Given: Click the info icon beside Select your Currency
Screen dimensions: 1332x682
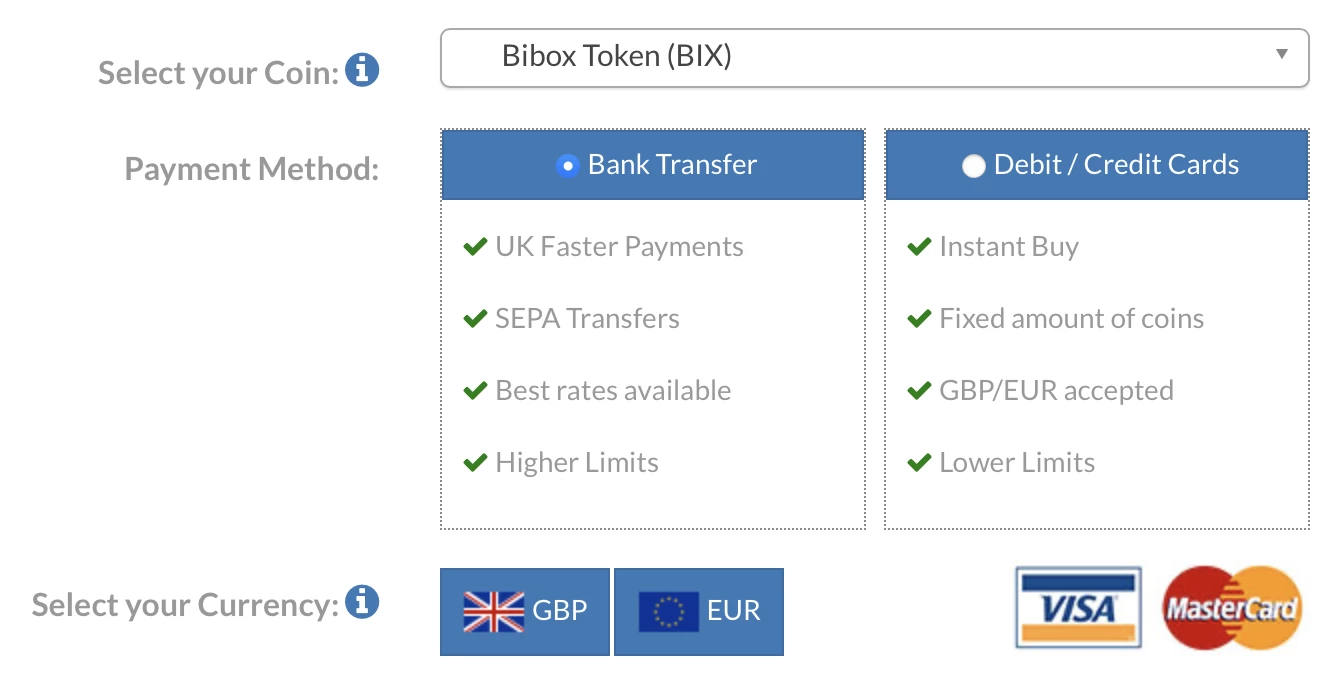Looking at the screenshot, I should (362, 602).
